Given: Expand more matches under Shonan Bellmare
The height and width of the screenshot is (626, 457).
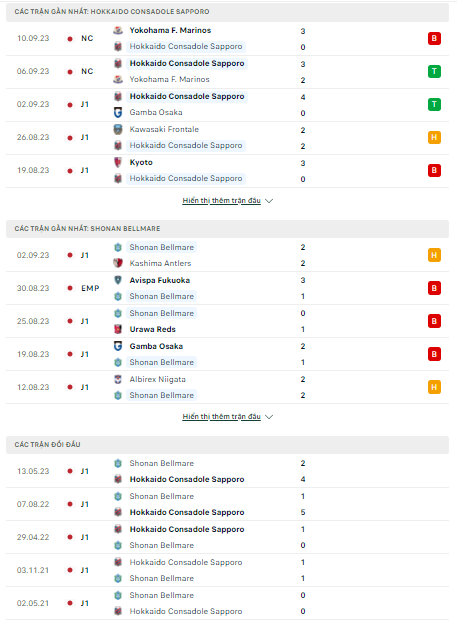Looking at the screenshot, I should (222, 416).
